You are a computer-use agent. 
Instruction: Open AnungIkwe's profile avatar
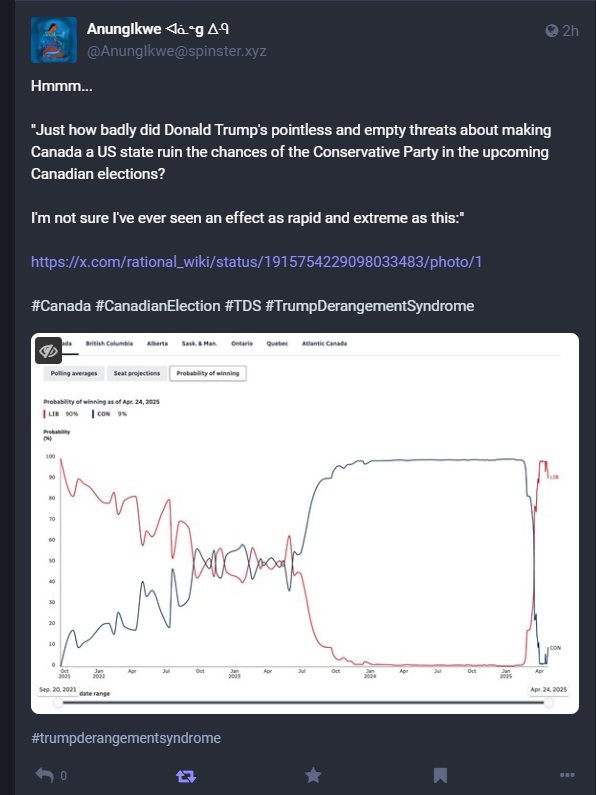pyautogui.click(x=54, y=40)
